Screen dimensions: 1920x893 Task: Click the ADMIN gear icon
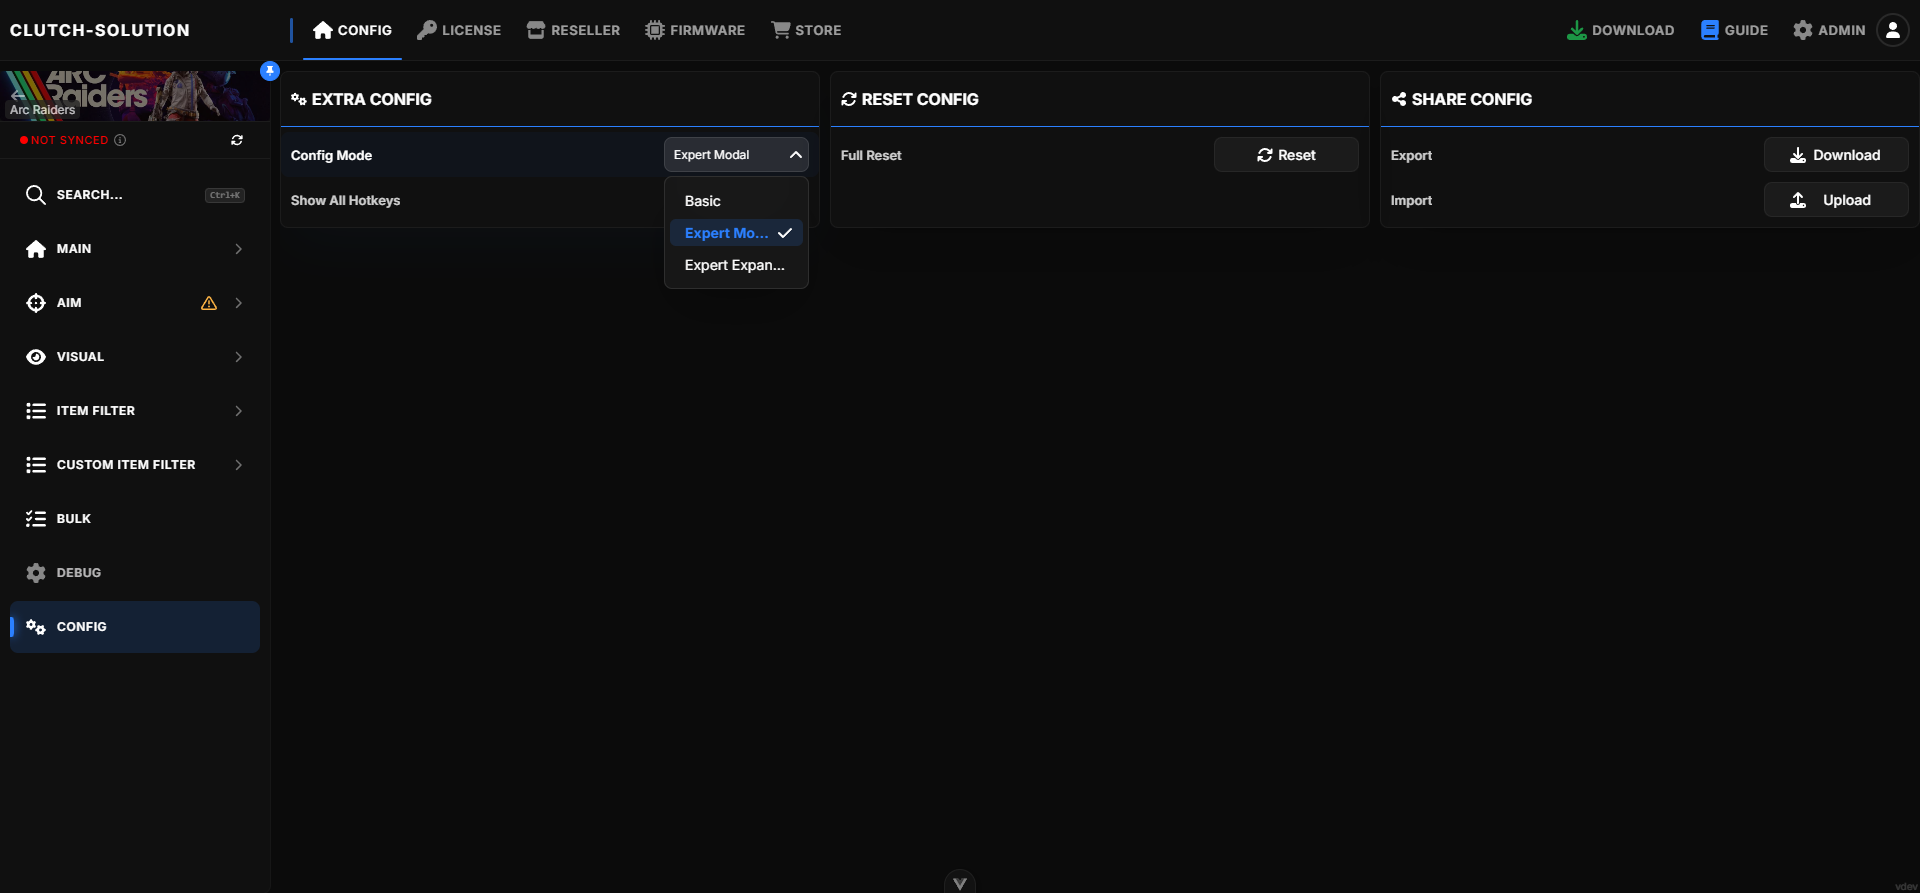1803,30
